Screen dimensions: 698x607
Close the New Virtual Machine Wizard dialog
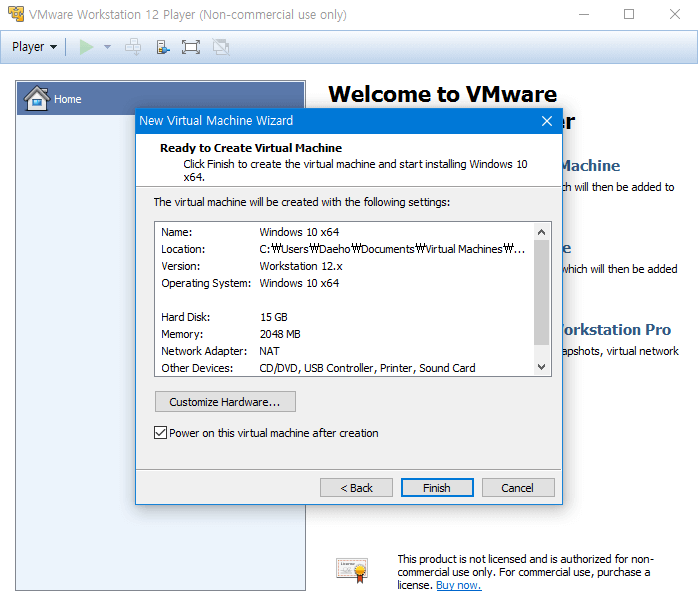[x=547, y=121]
